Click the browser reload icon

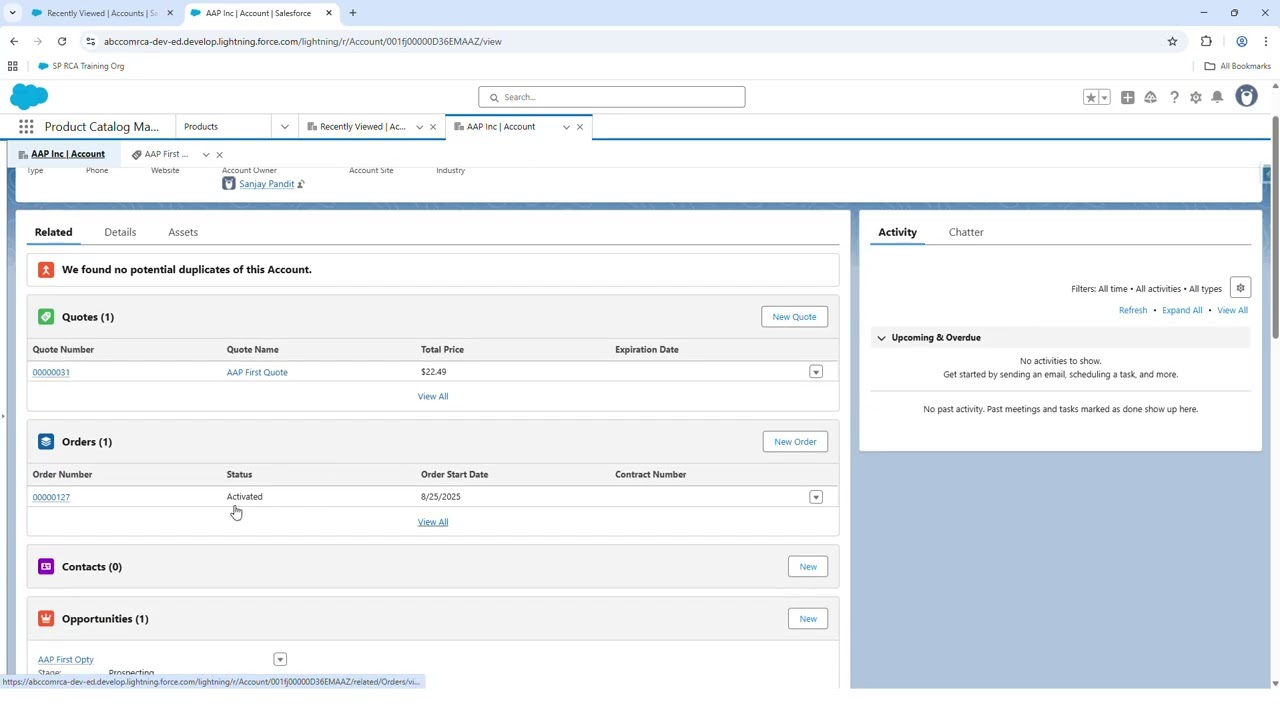click(62, 41)
